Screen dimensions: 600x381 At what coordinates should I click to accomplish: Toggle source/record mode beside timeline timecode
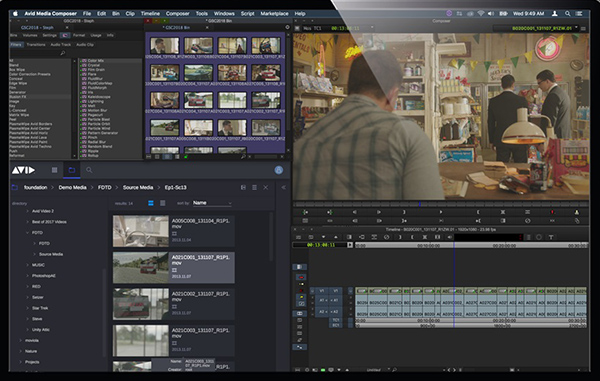[x=350, y=245]
